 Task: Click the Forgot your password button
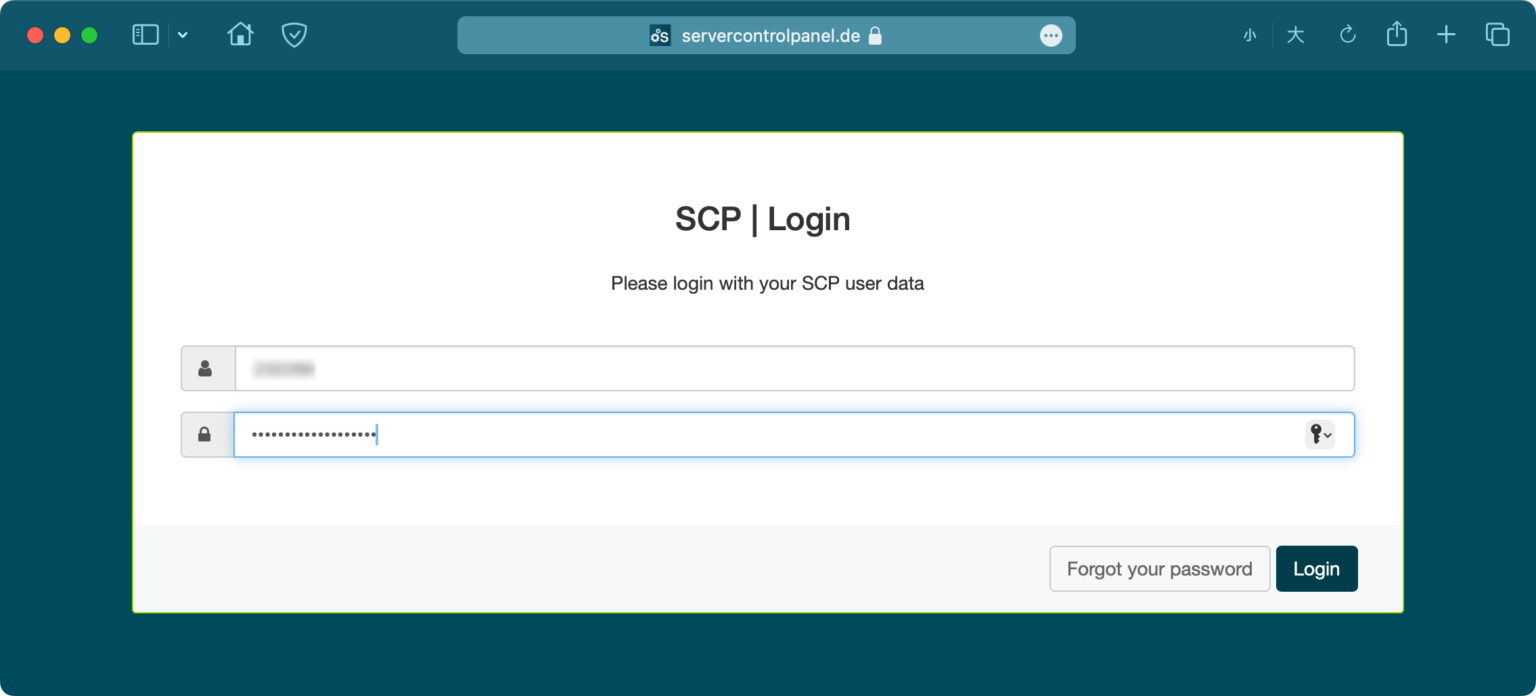[1159, 569]
